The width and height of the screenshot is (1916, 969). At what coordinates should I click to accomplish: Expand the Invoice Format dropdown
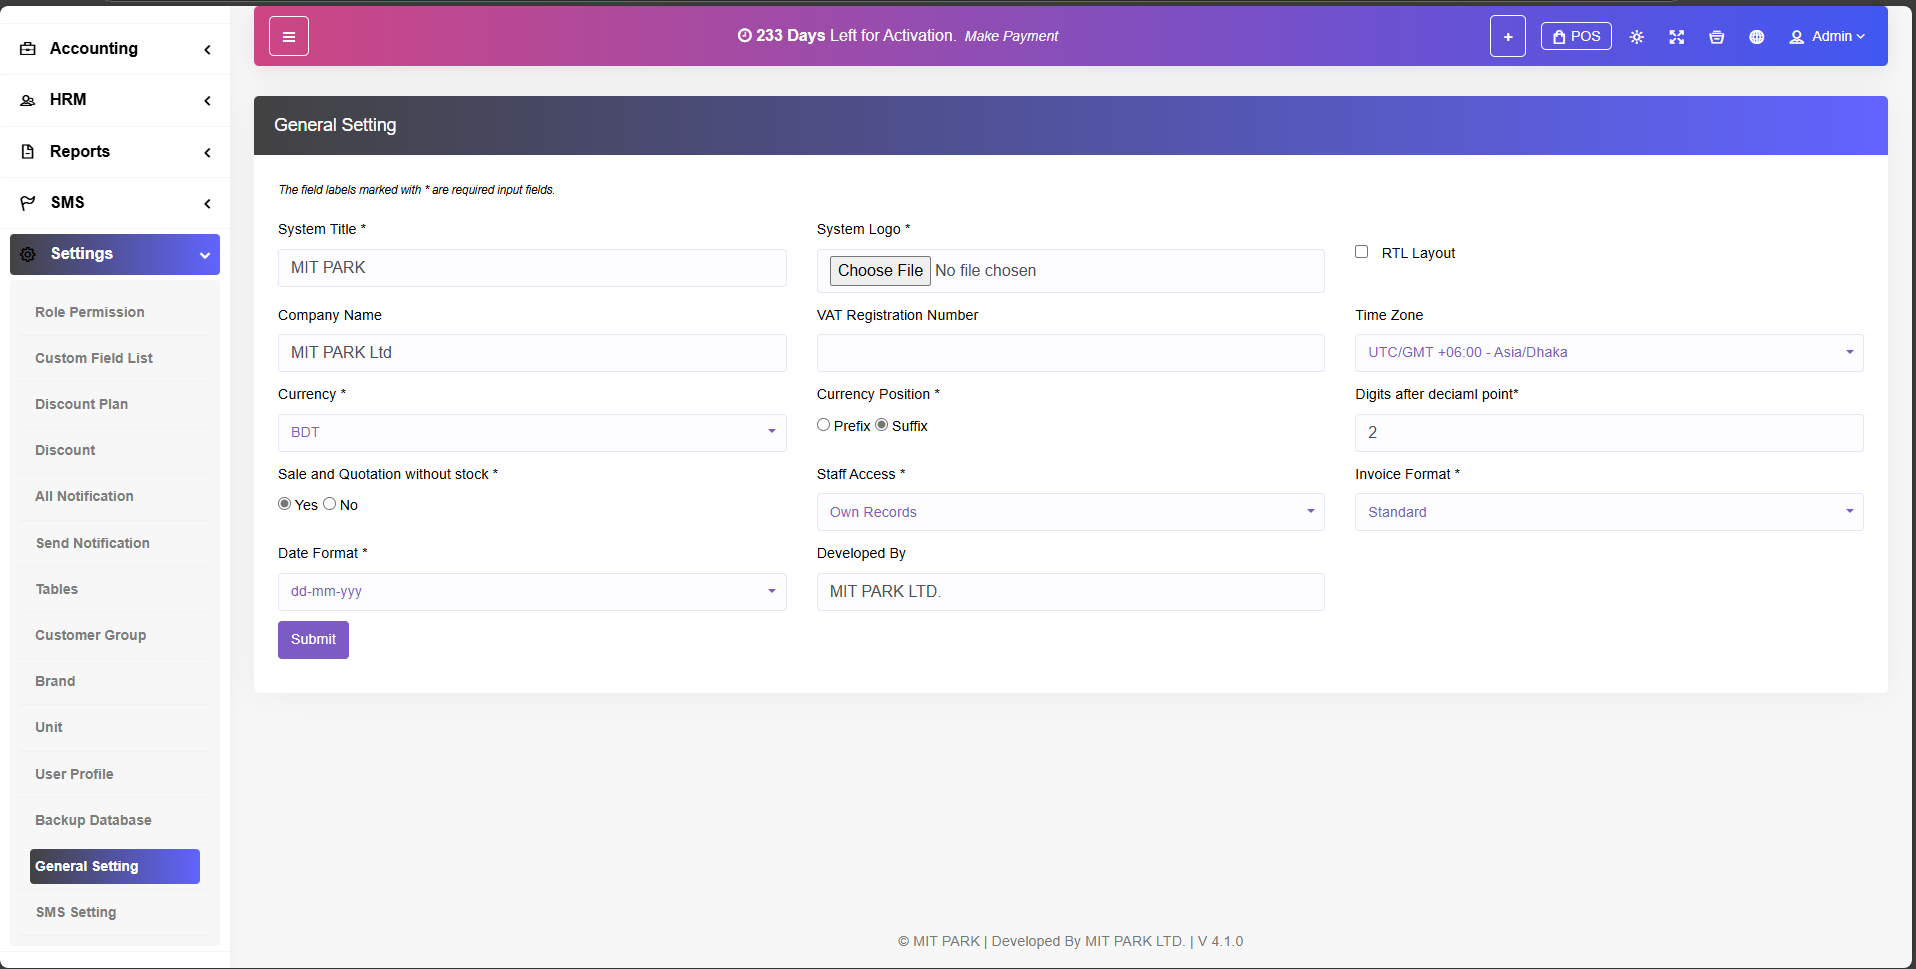coord(1608,512)
